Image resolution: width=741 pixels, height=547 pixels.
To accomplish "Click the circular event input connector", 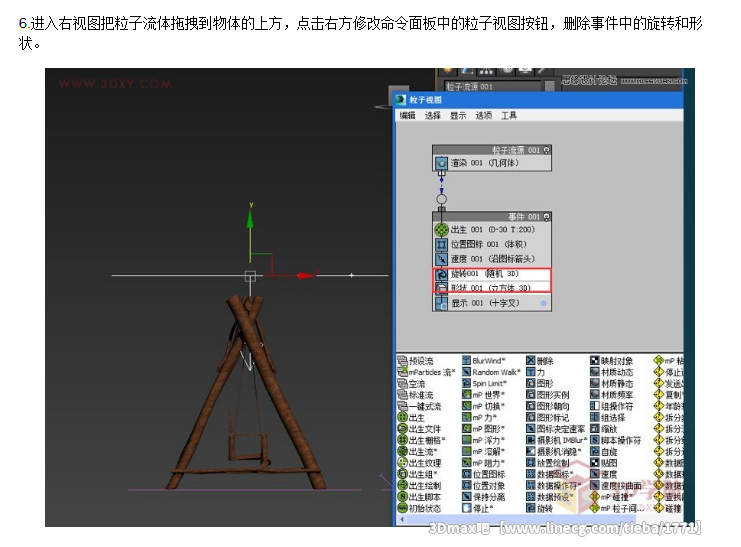I will 441,199.
